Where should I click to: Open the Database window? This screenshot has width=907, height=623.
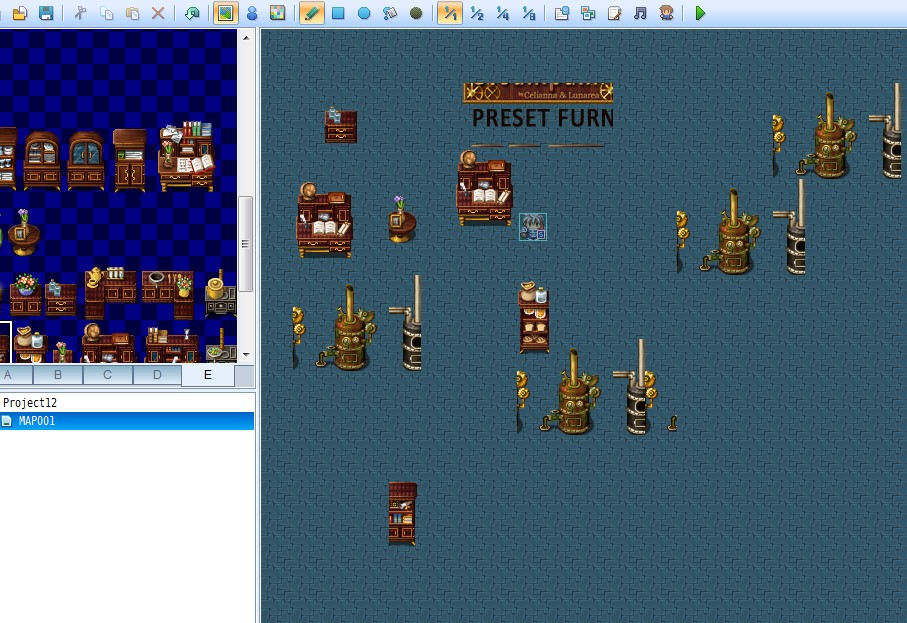(x=562, y=13)
